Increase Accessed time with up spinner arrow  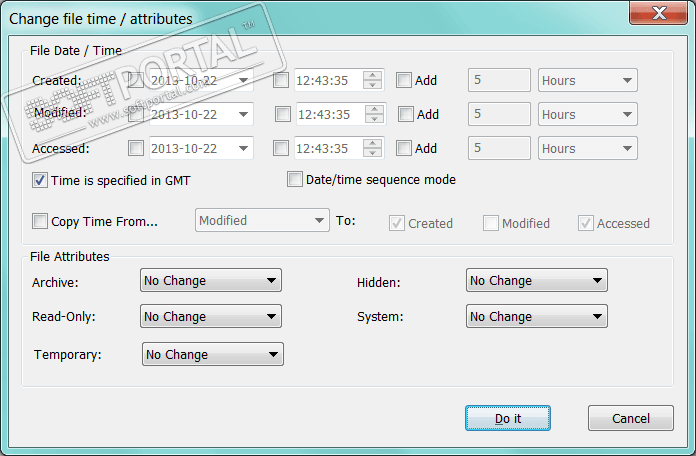(372, 143)
